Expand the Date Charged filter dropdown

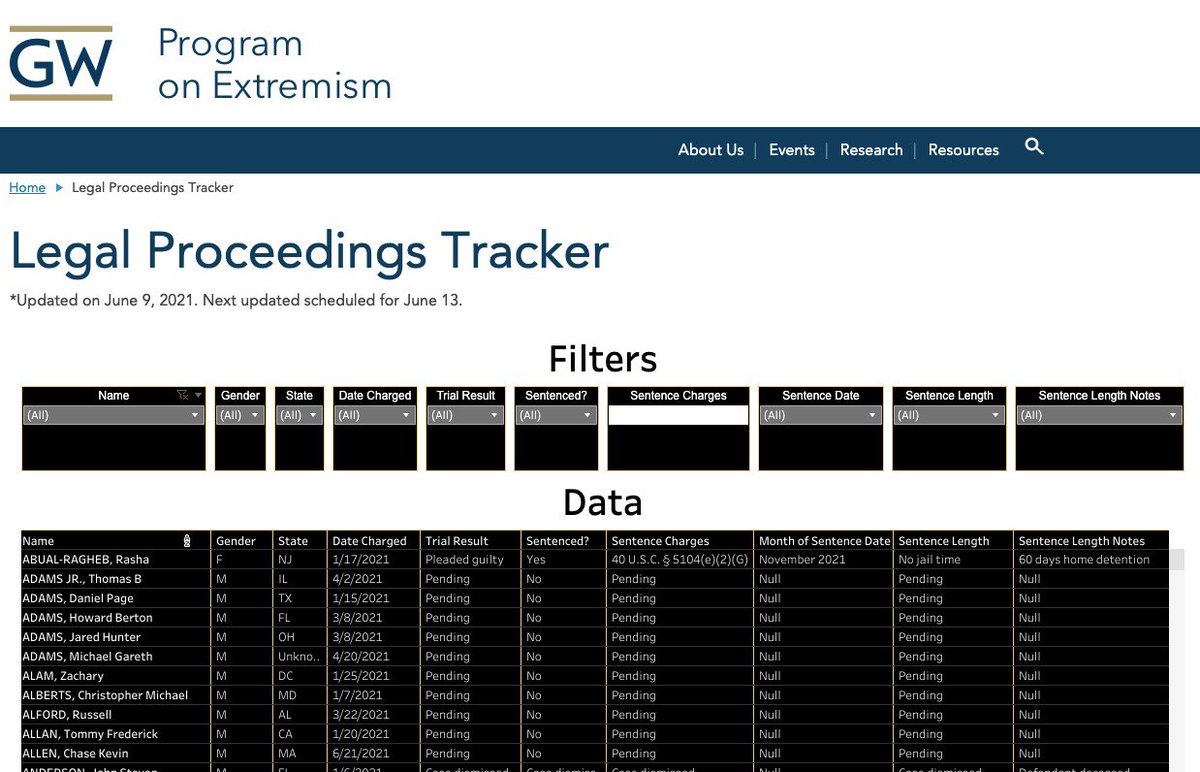coord(408,415)
